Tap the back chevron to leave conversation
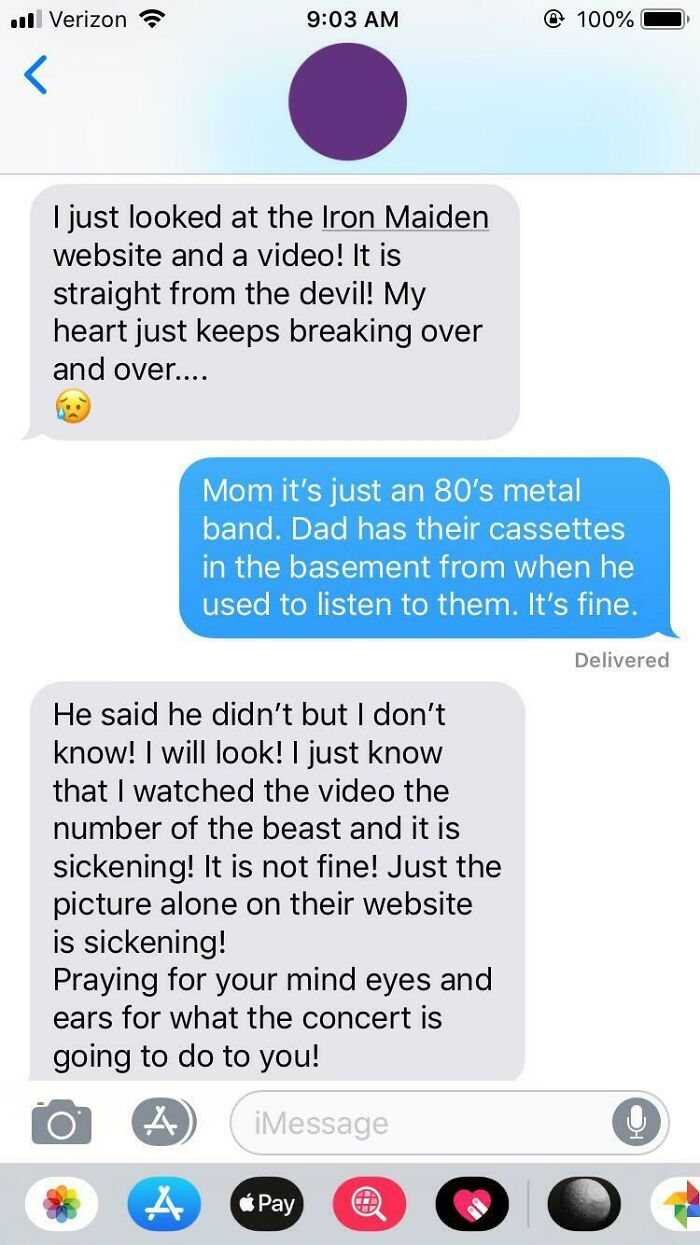The image size is (700, 1245). 35,75
